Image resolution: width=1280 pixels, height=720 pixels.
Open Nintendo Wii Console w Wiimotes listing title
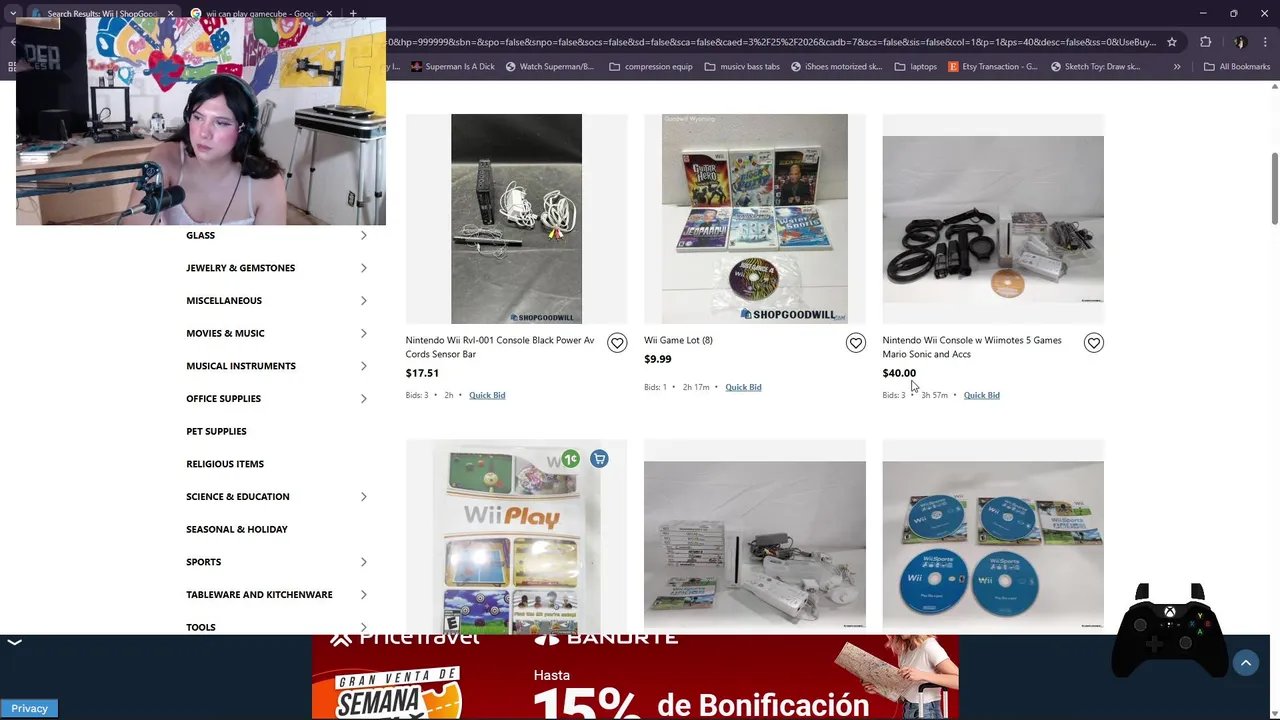[x=972, y=347]
